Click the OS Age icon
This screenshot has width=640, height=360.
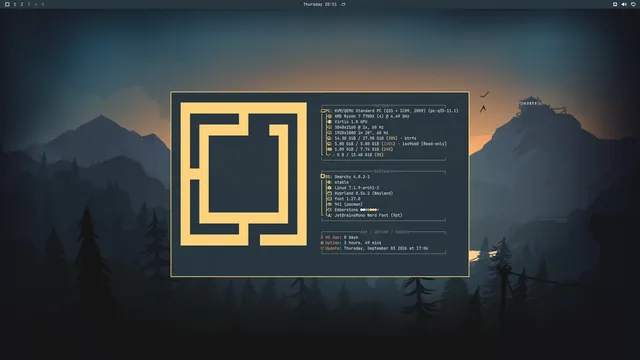coord(322,237)
